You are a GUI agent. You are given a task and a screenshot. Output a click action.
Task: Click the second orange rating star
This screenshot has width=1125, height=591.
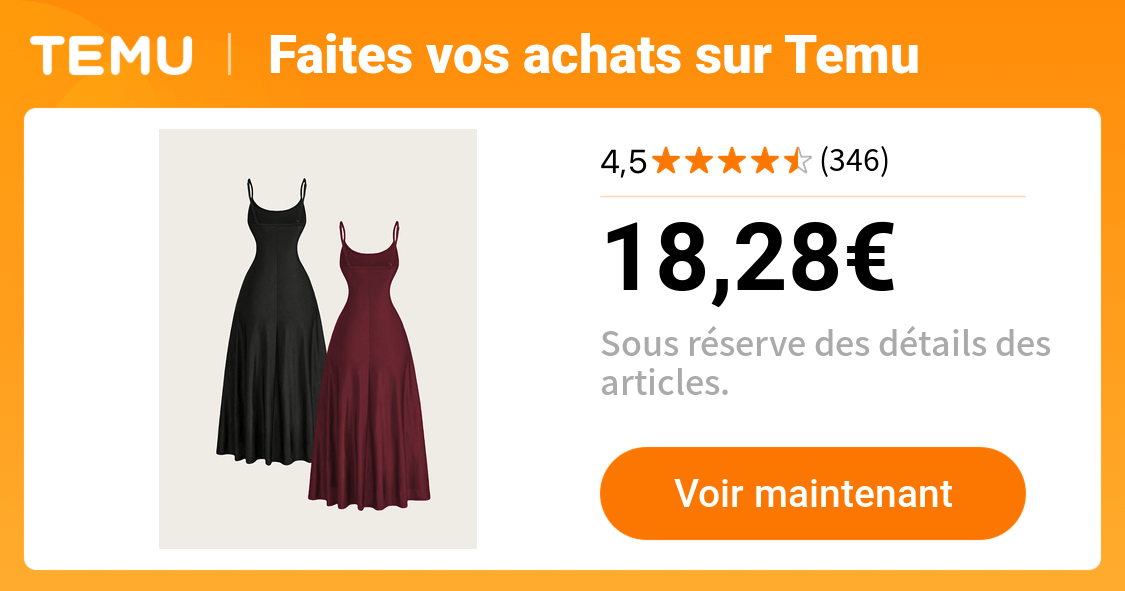click(699, 161)
